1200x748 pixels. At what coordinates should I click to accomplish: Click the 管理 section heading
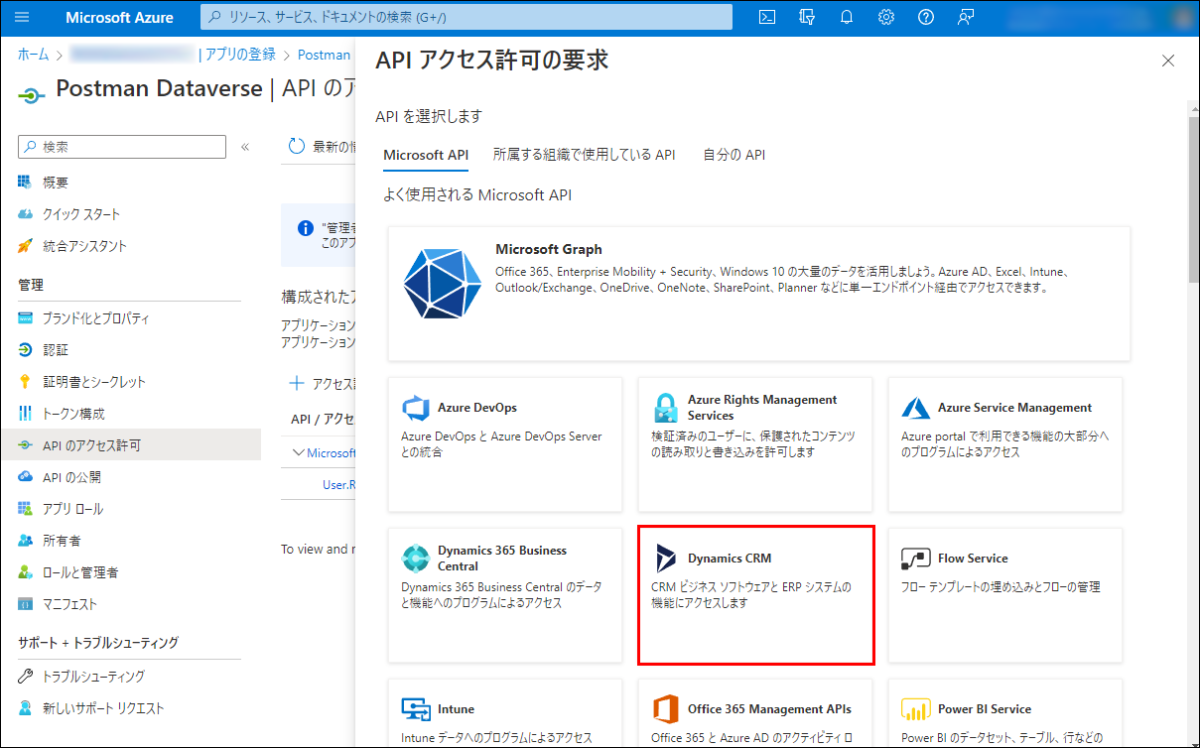click(31, 285)
